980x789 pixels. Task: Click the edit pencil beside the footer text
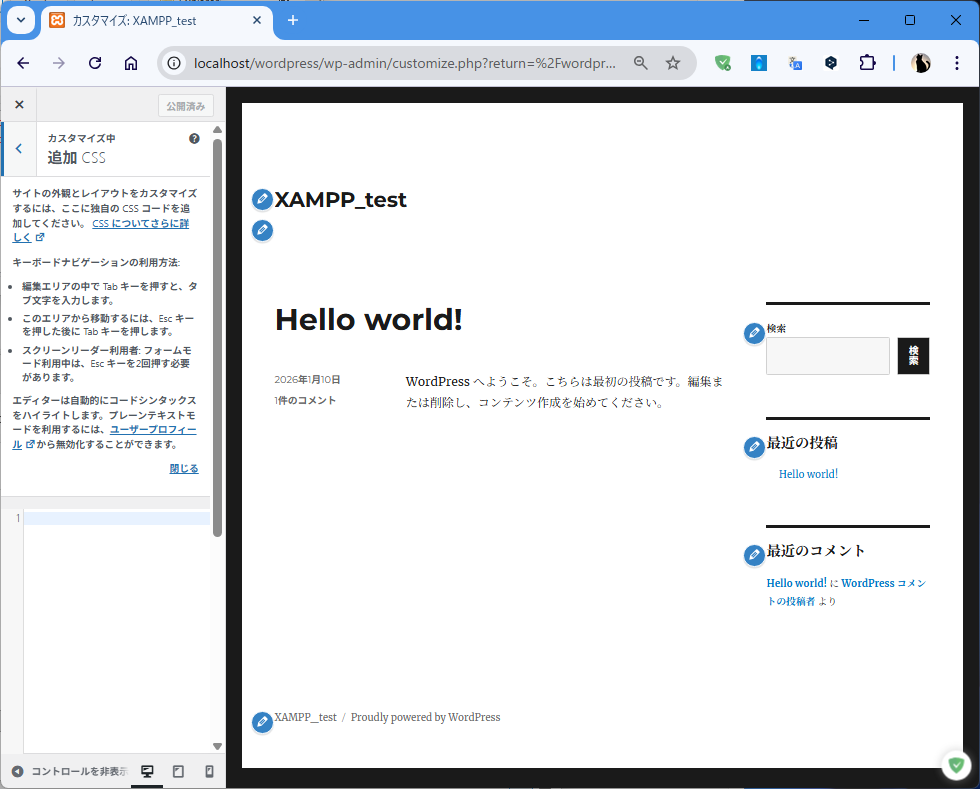point(262,721)
